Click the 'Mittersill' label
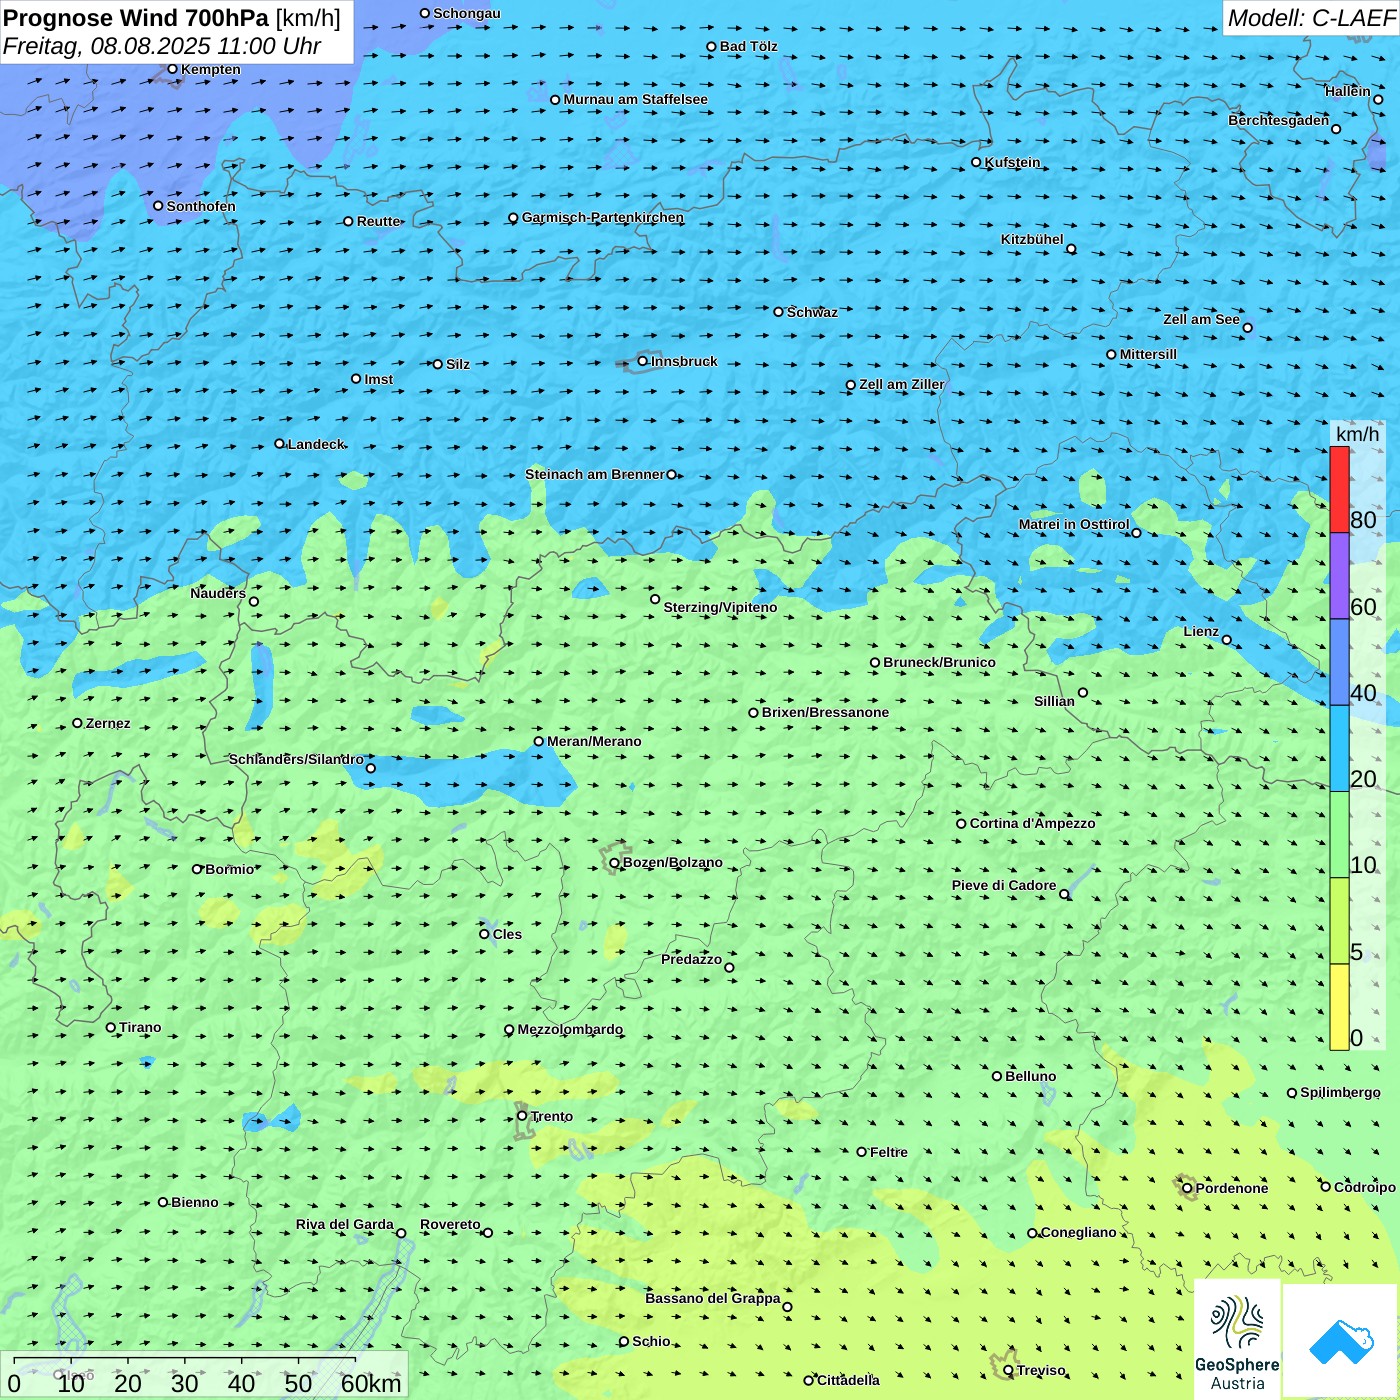The height and width of the screenshot is (1400, 1400). 1149,354
